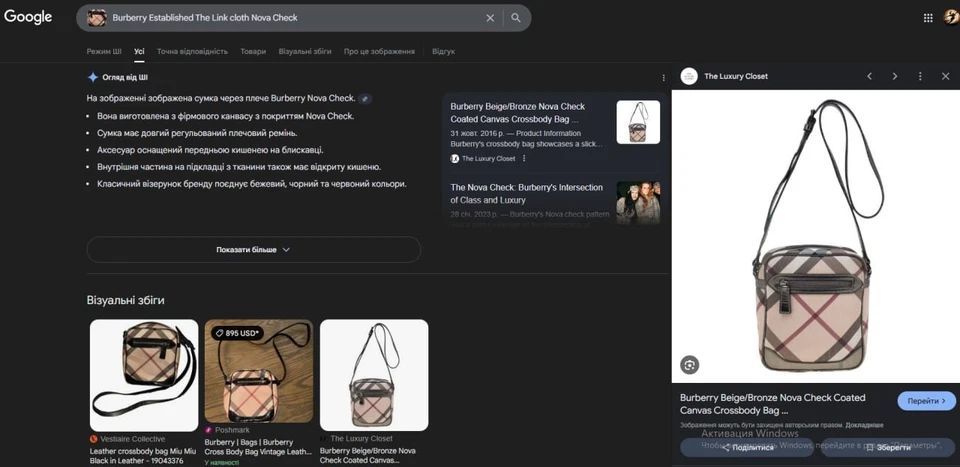This screenshot has width=960, height=467.
Task: Go to previous image in side panel
Action: coord(869,77)
